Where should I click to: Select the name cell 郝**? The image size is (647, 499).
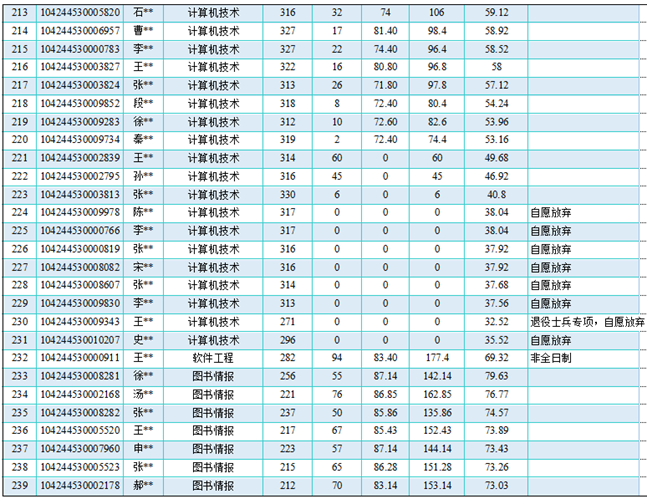(x=144, y=485)
